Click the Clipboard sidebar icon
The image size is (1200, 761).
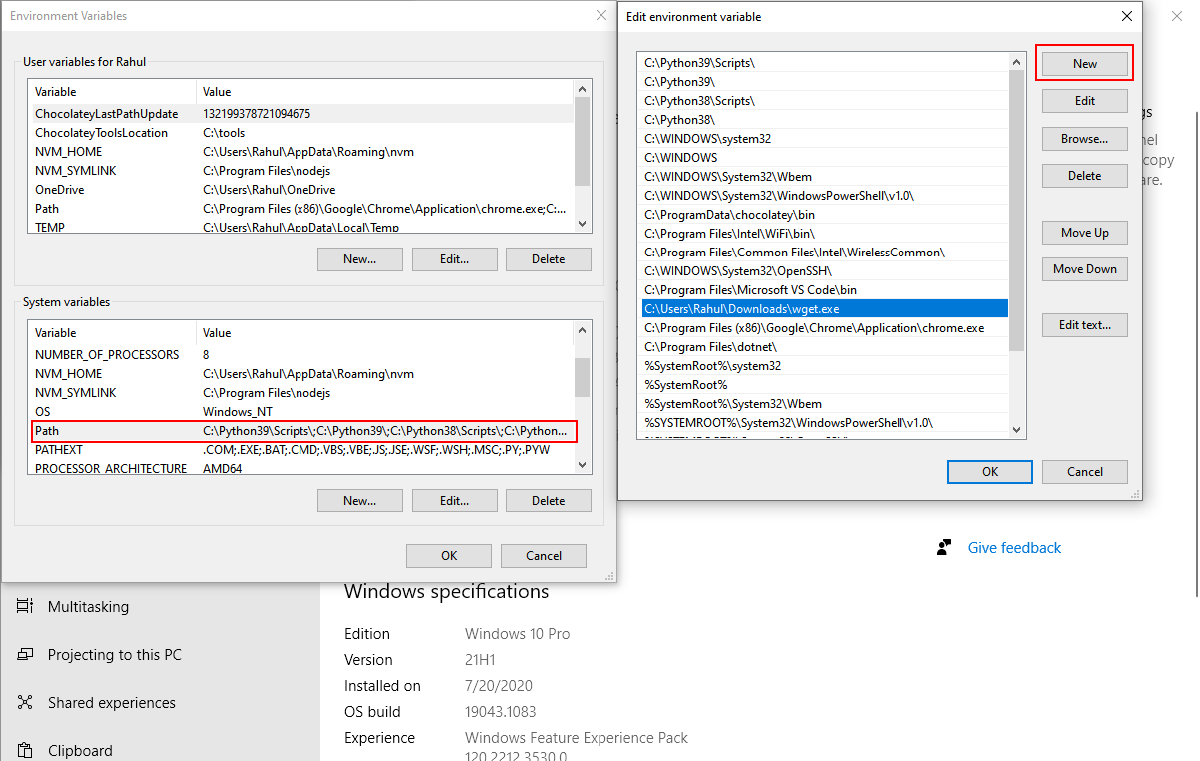coord(26,750)
